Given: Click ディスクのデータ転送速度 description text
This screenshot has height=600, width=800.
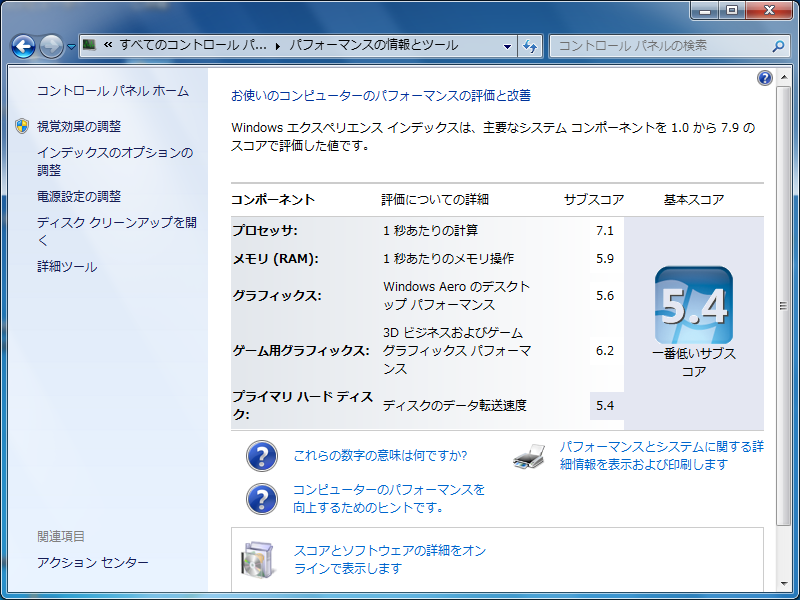Looking at the screenshot, I should coord(455,406).
